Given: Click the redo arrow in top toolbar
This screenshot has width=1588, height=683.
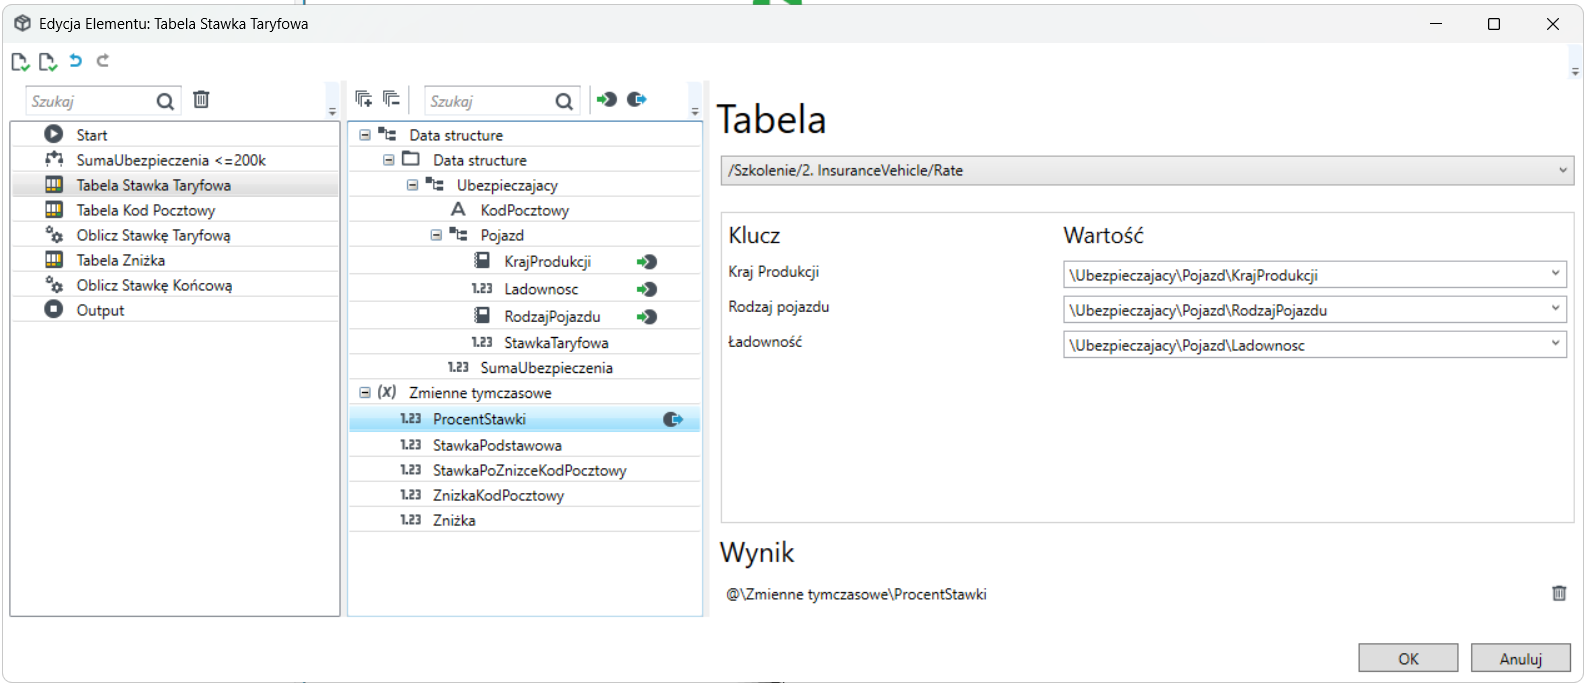Looking at the screenshot, I should (102, 61).
